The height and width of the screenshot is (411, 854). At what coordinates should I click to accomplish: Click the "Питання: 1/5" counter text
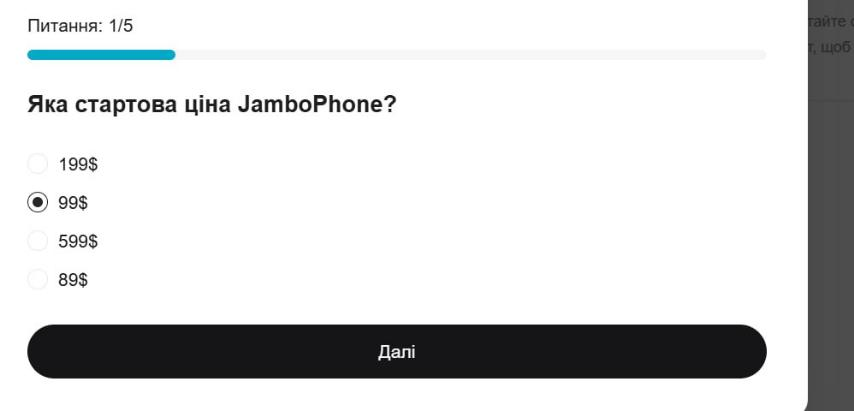pyautogui.click(x=80, y=26)
